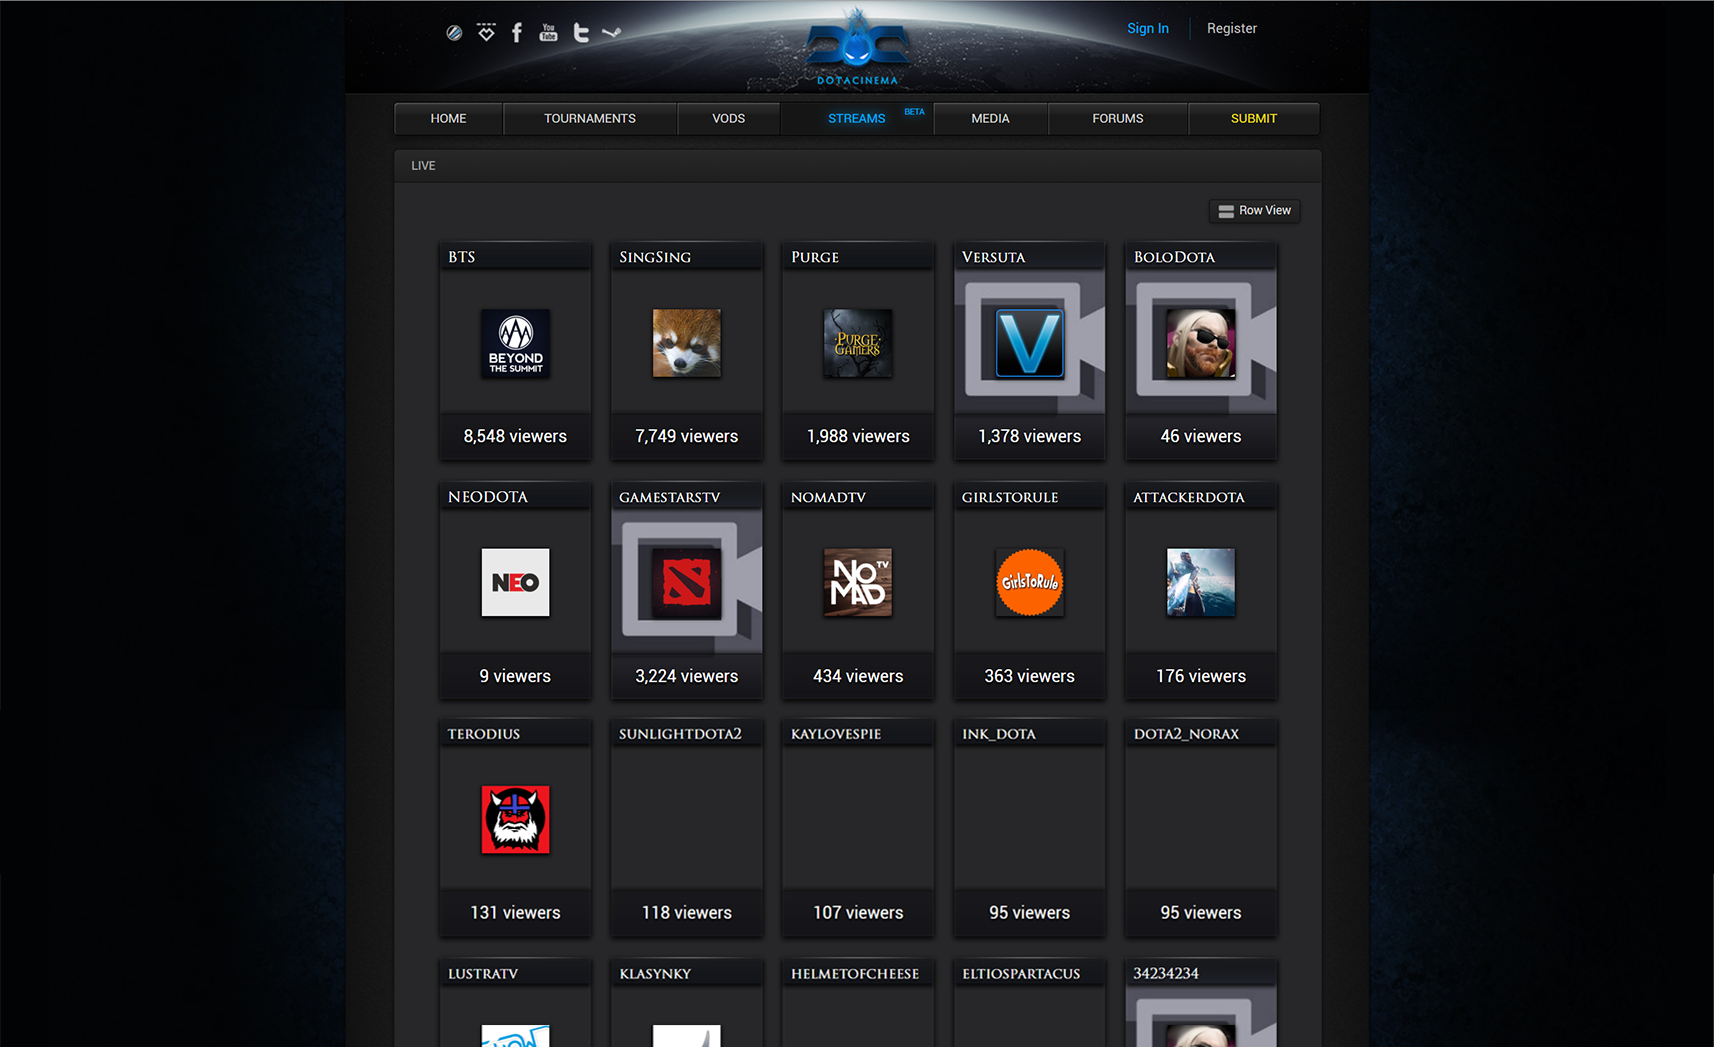This screenshot has height=1047, width=1714.
Task: Click the 3,224 viewers count
Action: click(x=686, y=676)
